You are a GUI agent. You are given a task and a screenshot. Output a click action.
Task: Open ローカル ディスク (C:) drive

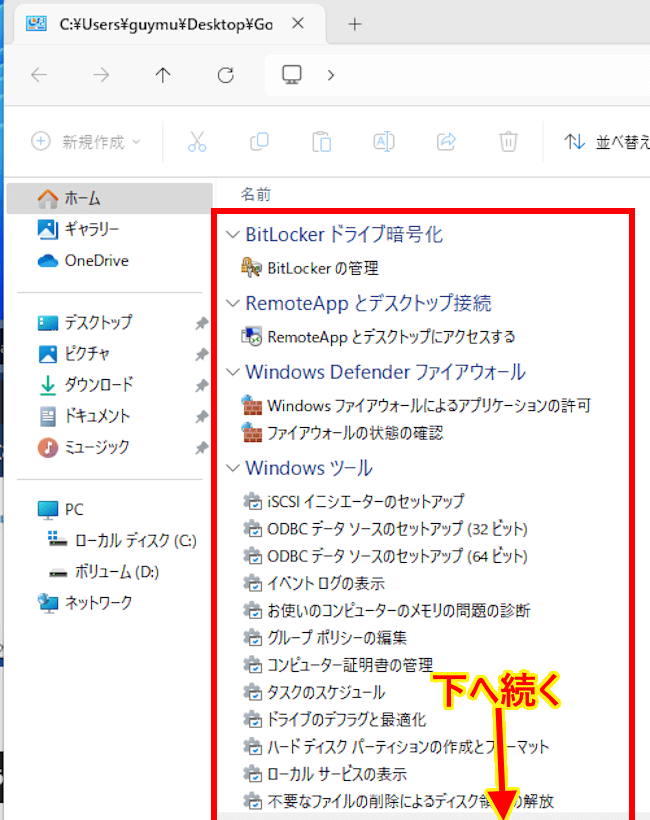[x=122, y=540]
